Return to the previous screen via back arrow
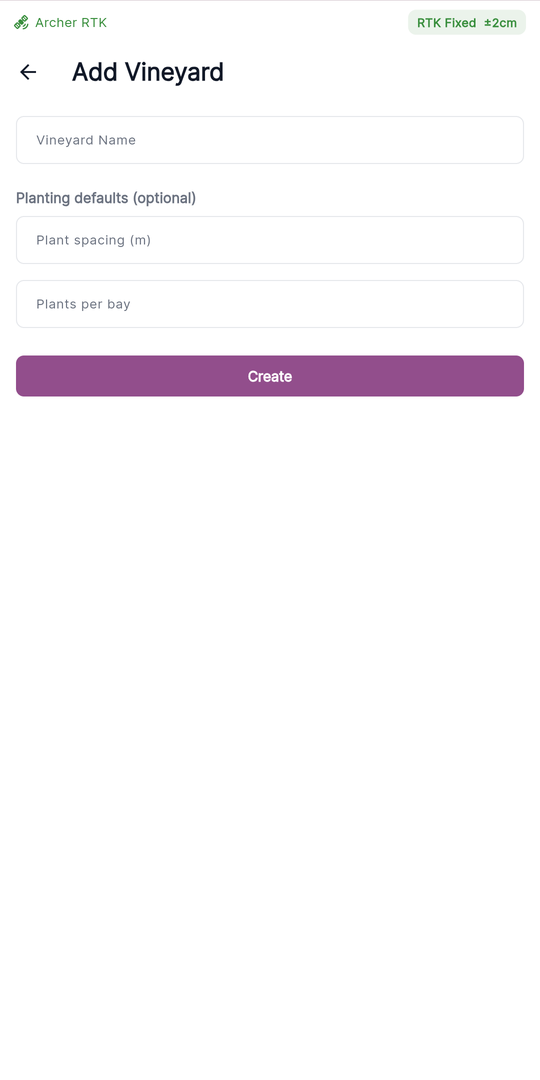 [28, 72]
